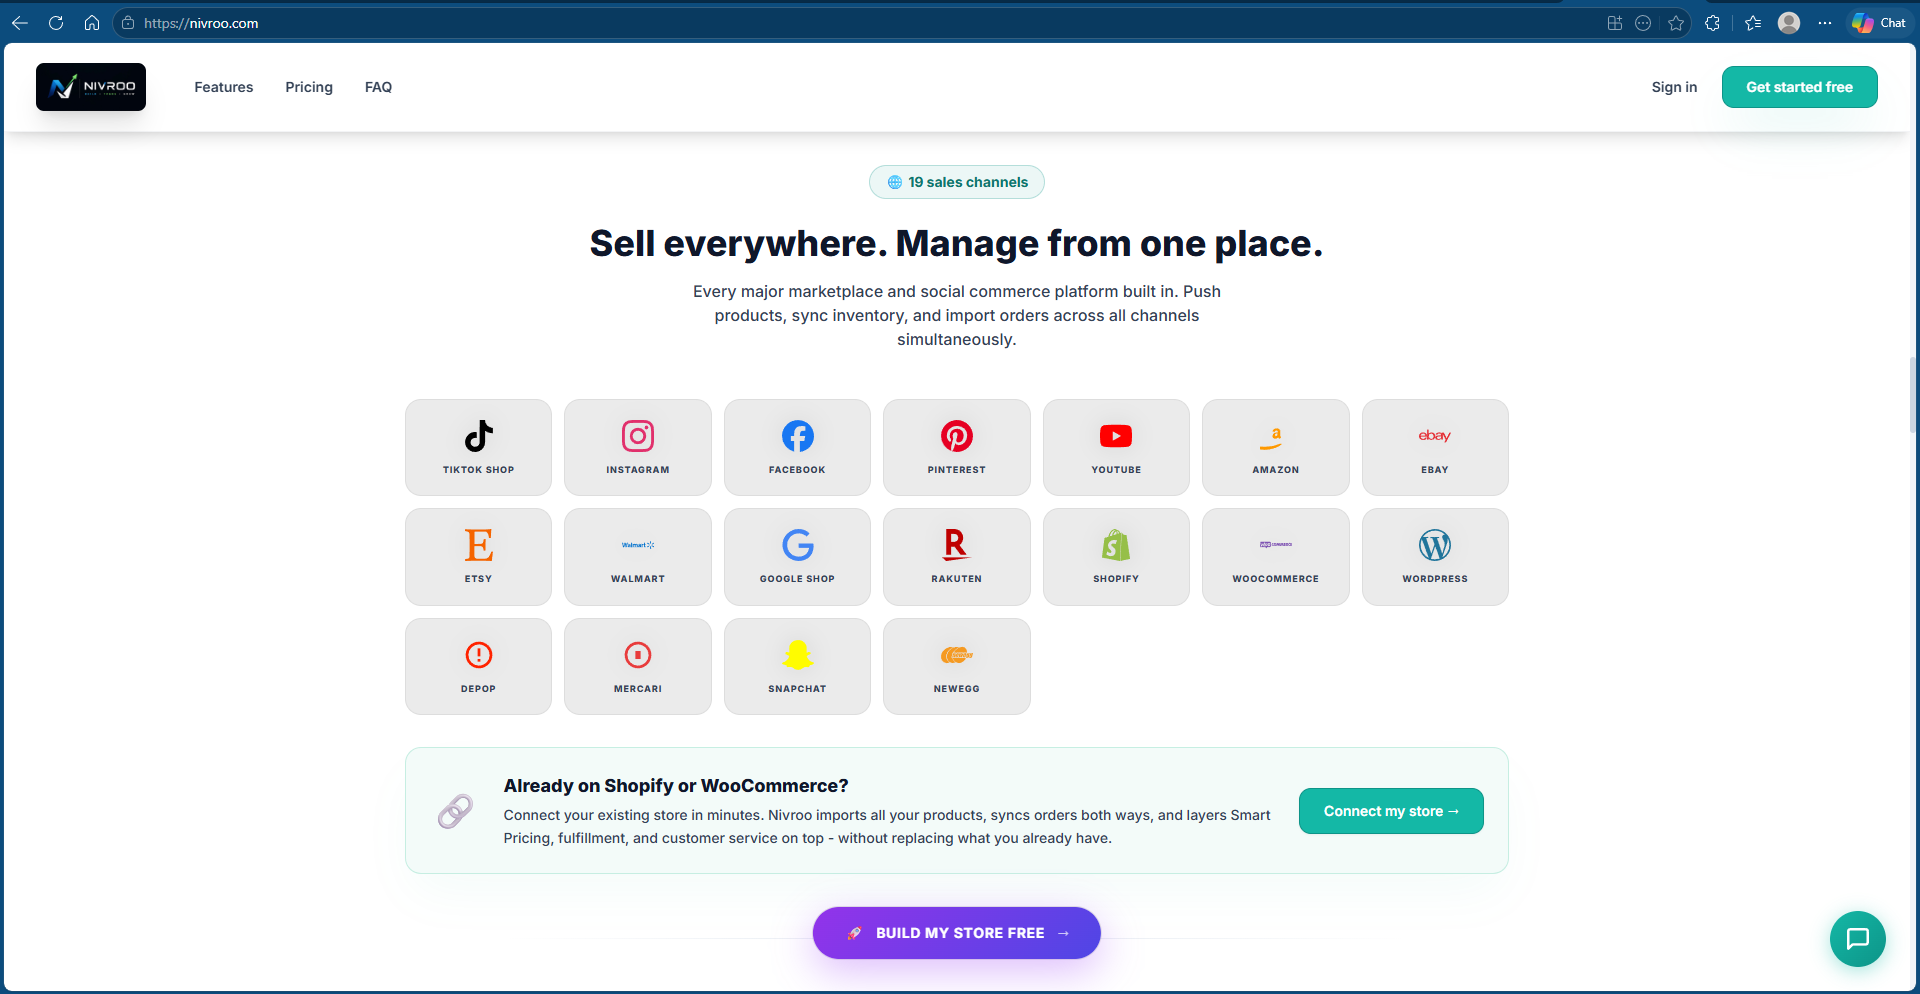
Task: Click the Google Shop channel card
Action: (x=797, y=557)
